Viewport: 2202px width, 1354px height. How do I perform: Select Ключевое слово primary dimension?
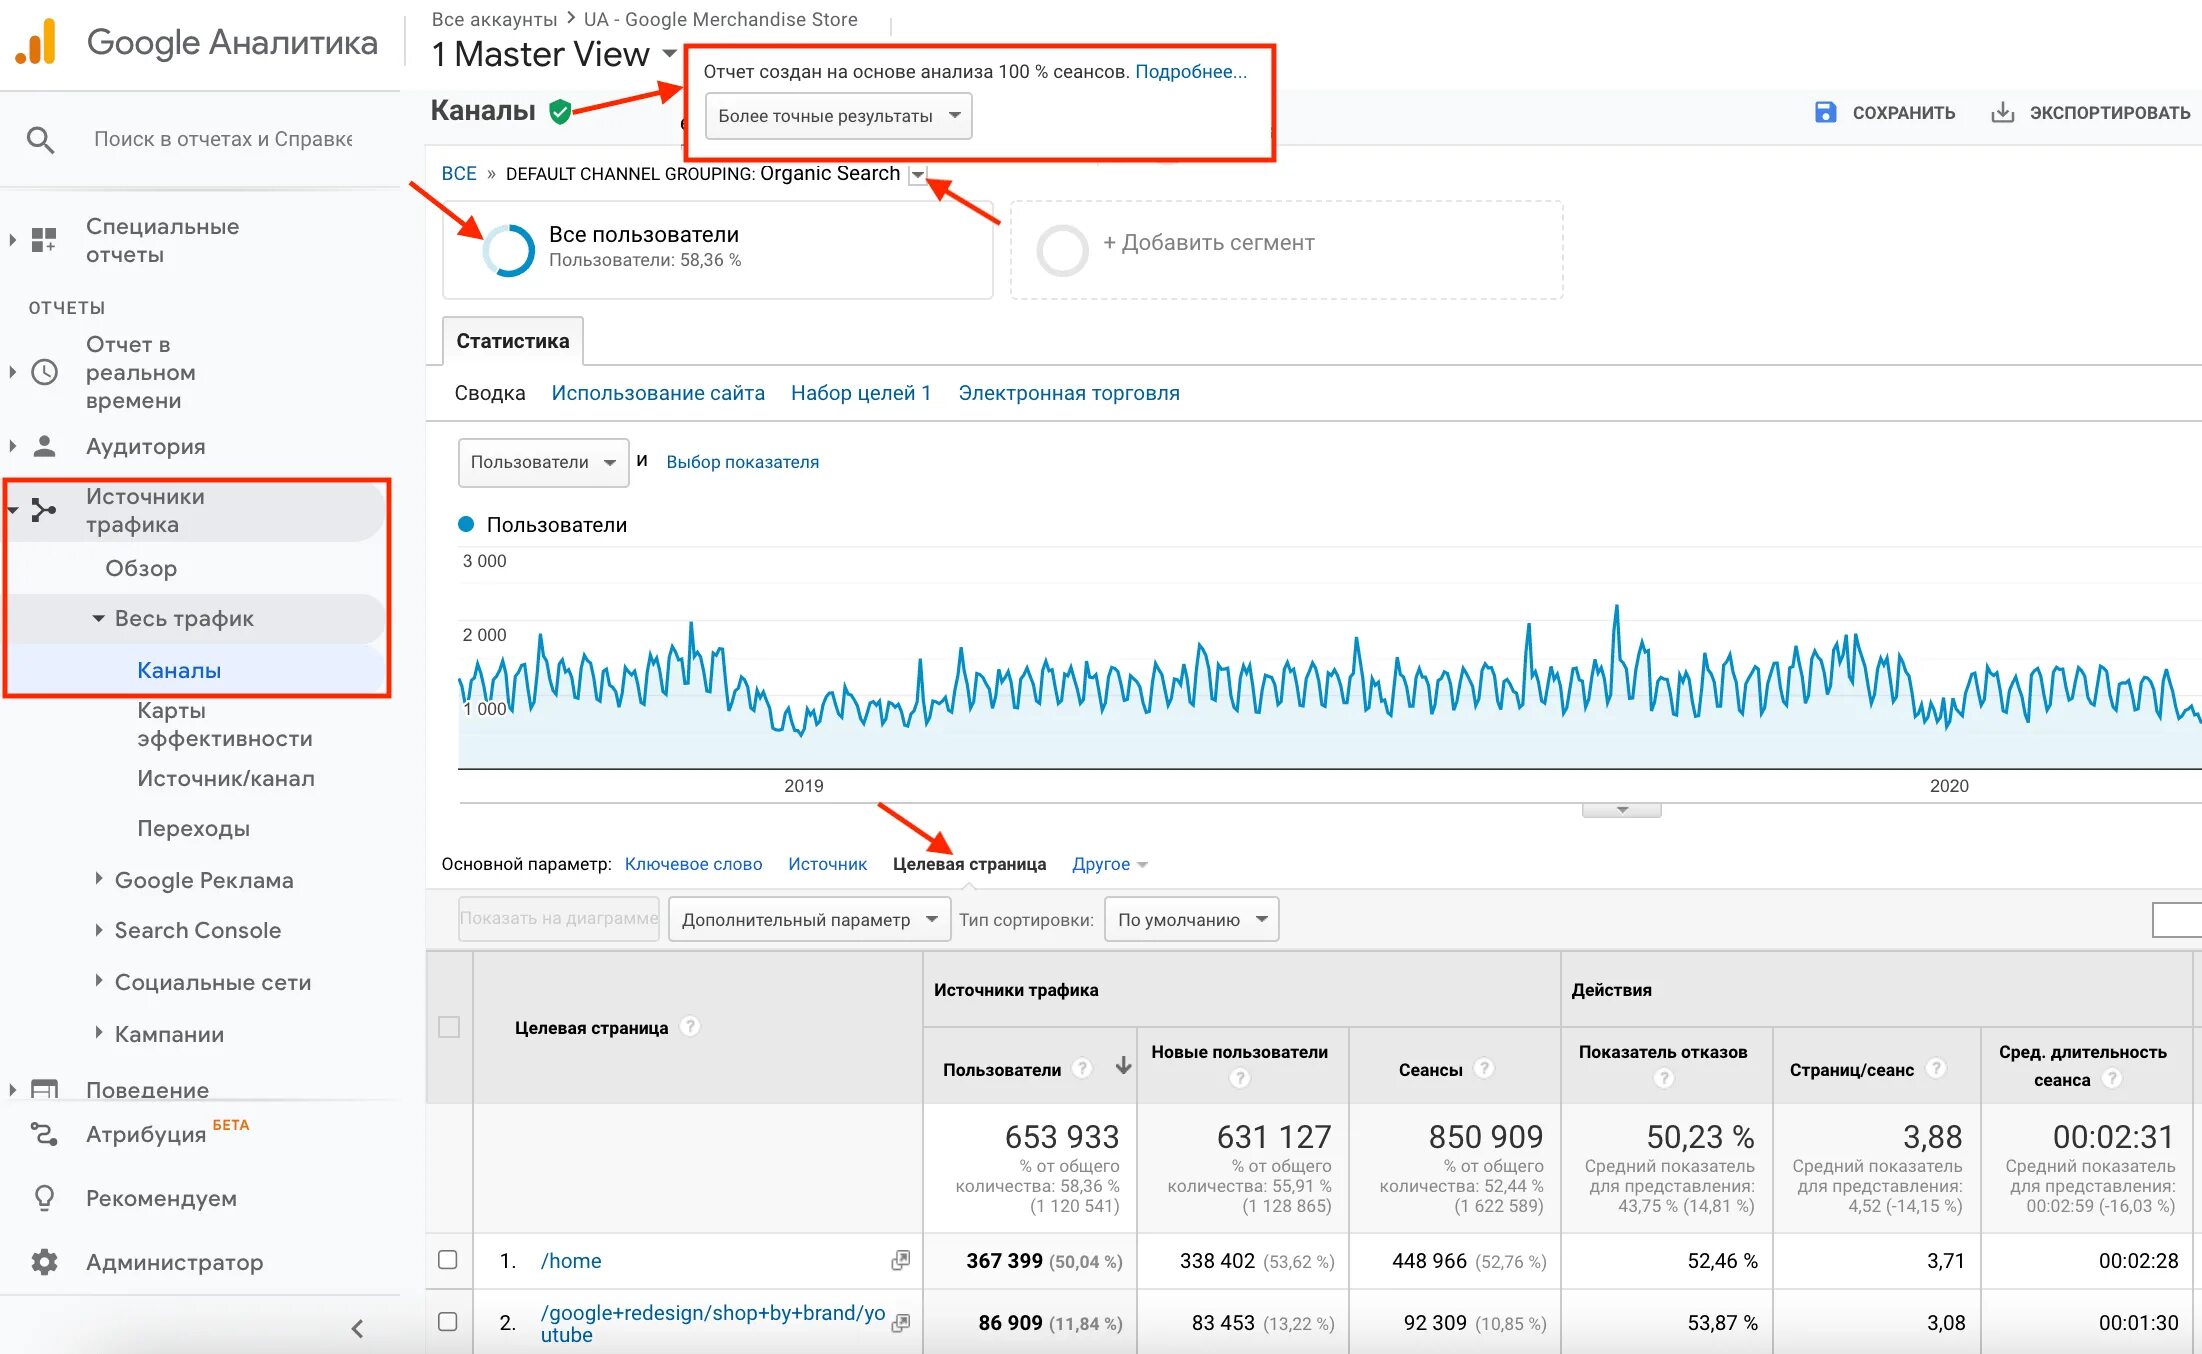click(x=693, y=864)
